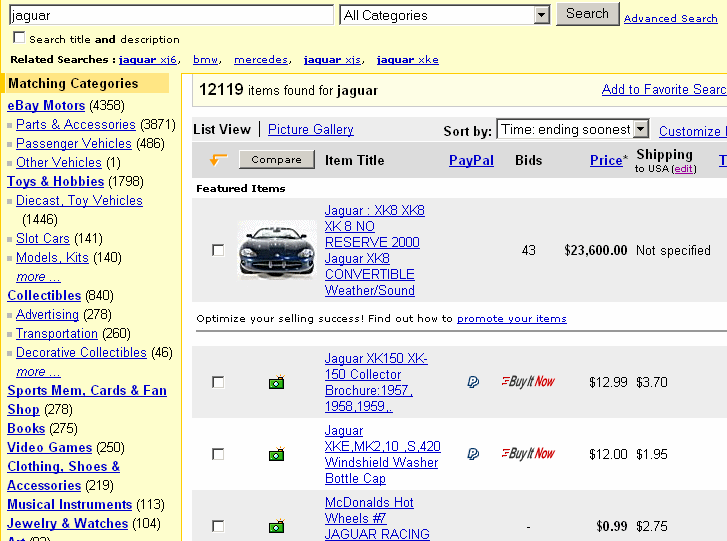Click PayPal icon on Jaguar XK150 brochure row

(x=473, y=382)
